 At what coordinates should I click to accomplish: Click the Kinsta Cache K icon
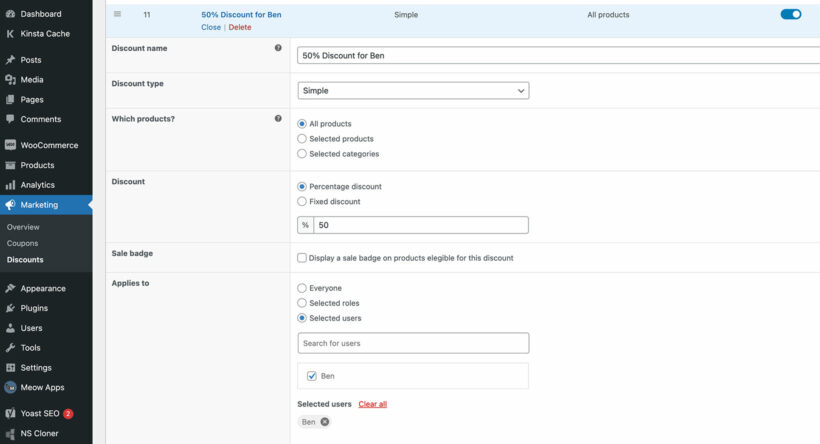(10, 34)
